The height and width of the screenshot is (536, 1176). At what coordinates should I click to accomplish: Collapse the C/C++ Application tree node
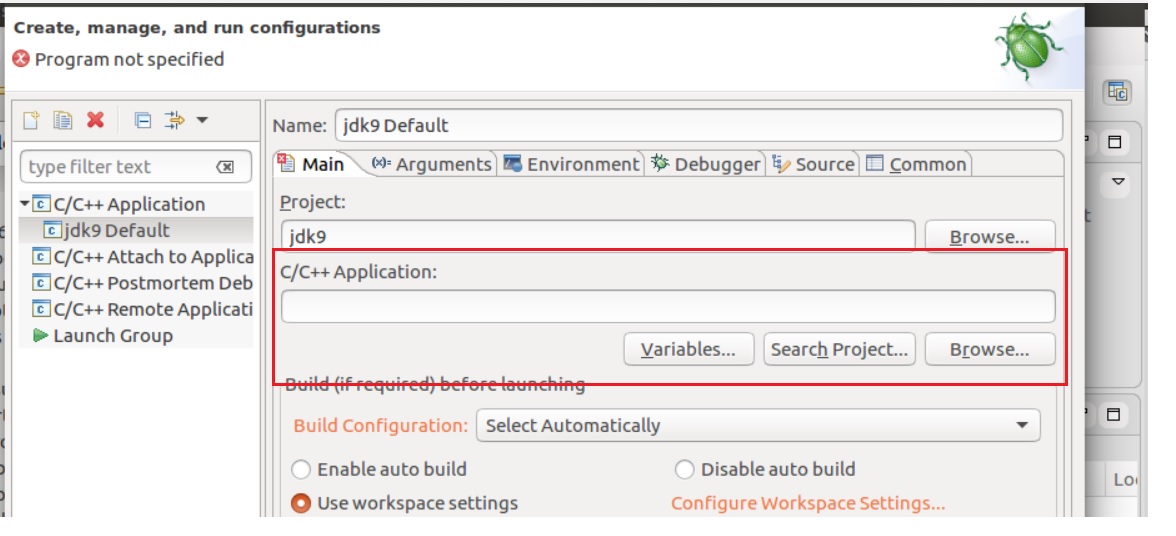coord(25,203)
